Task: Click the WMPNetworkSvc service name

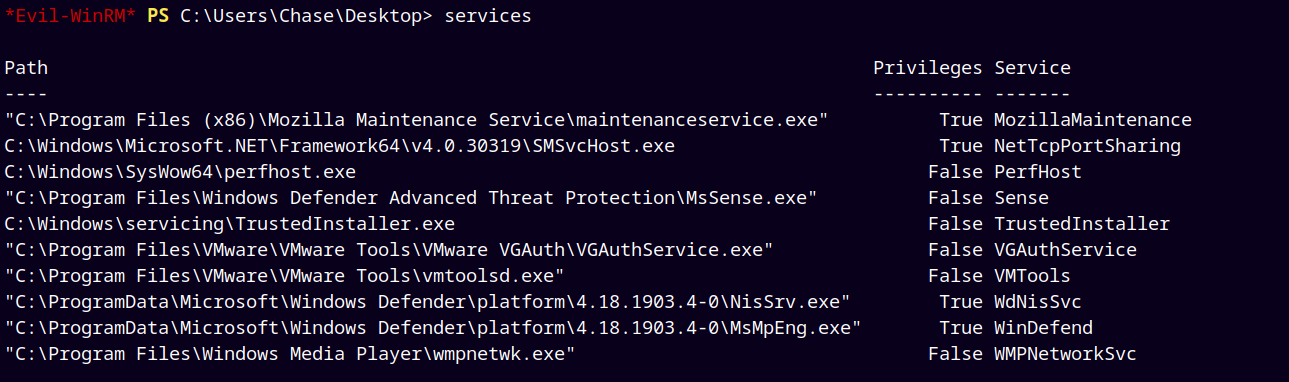Action: 1065,354
